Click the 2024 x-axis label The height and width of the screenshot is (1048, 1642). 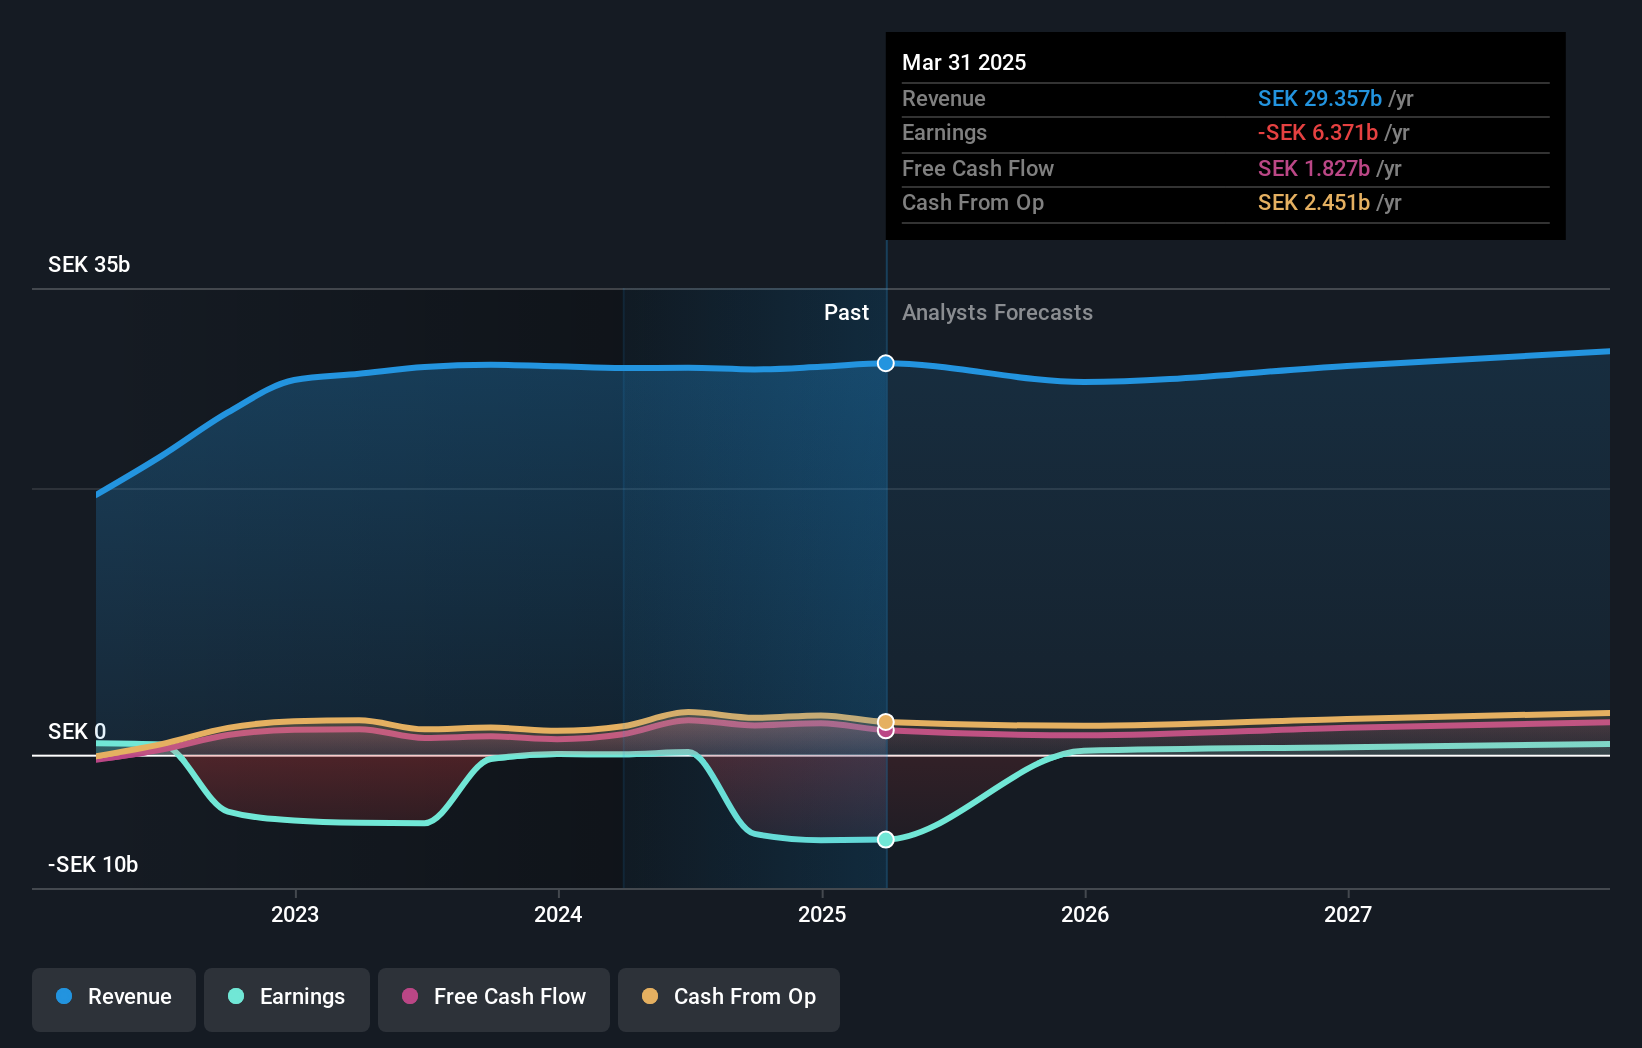(558, 914)
